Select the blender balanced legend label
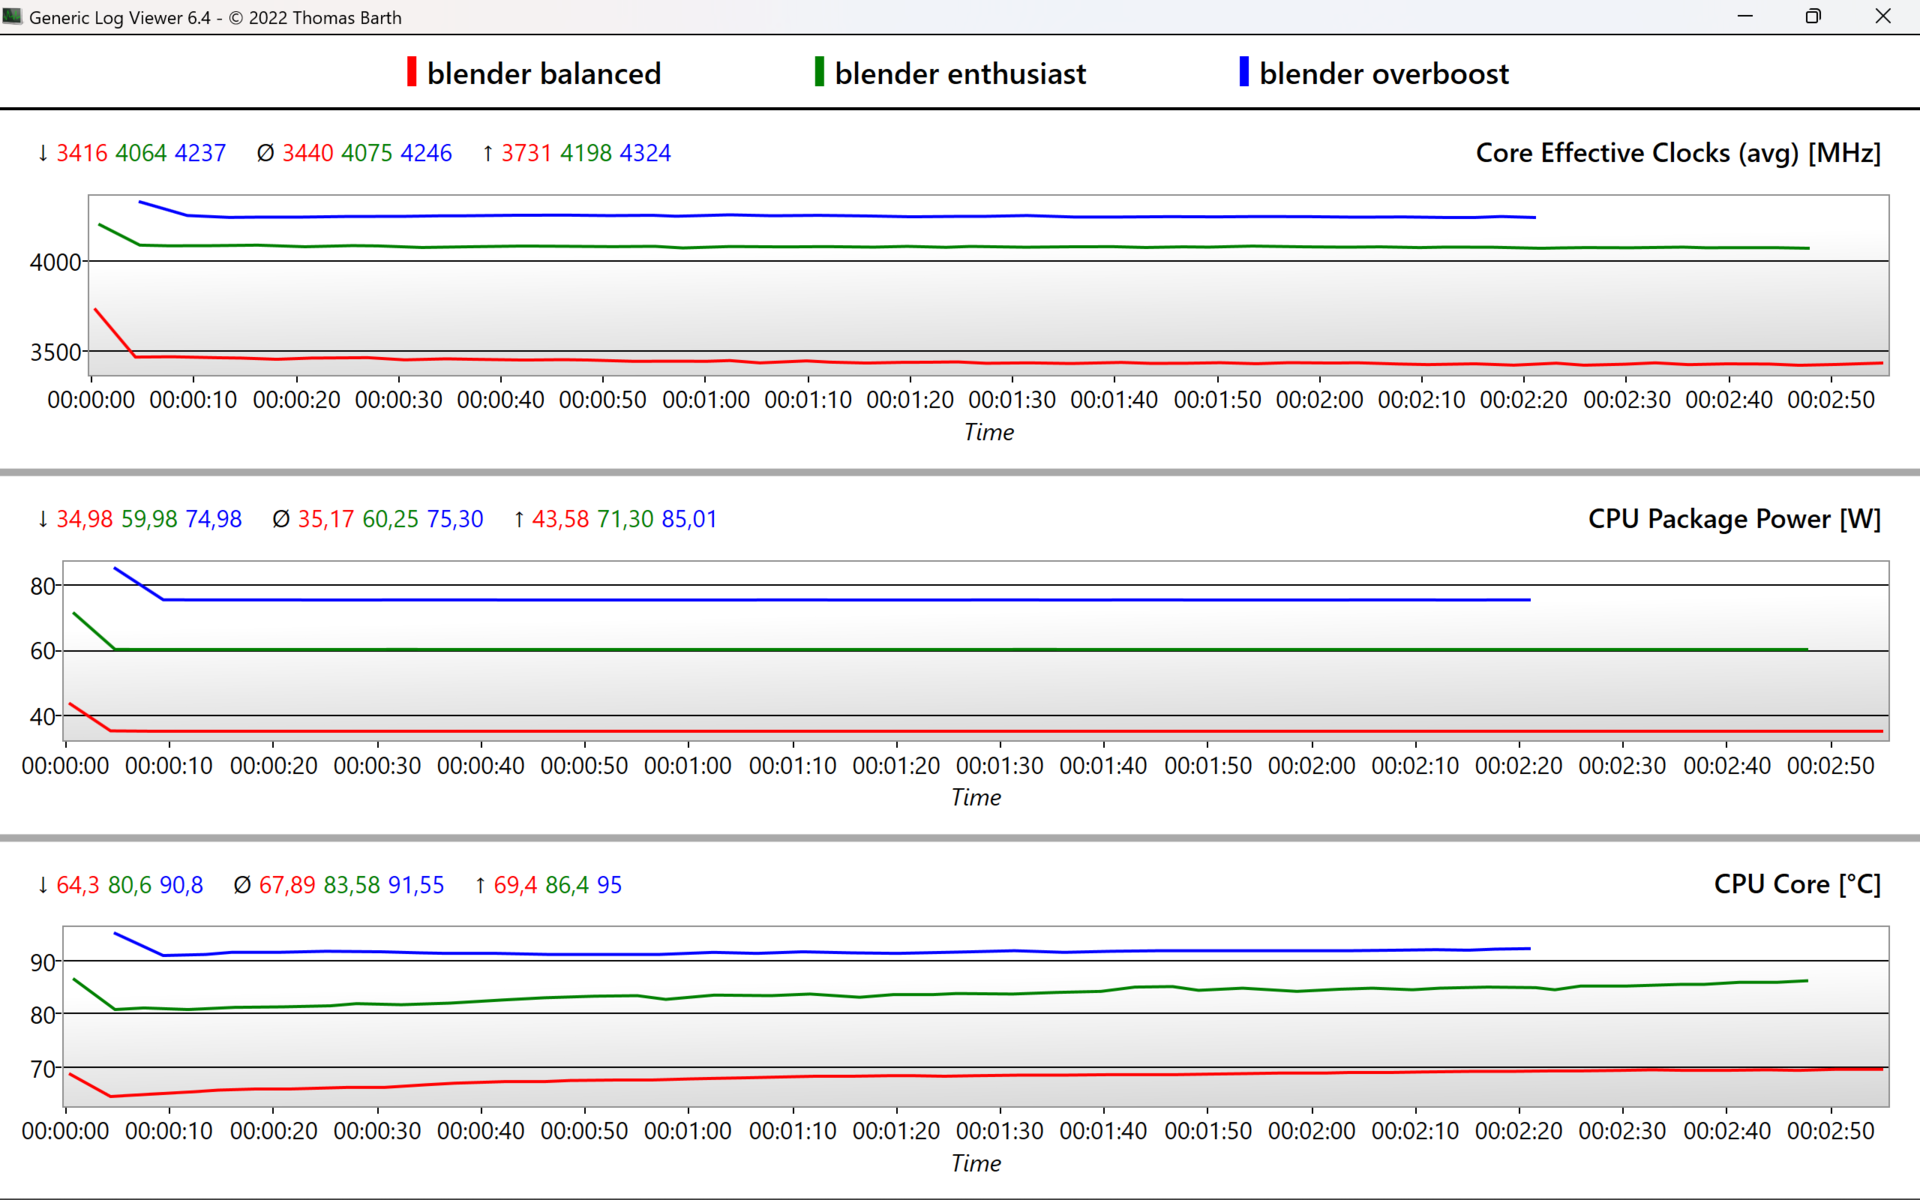 click(x=543, y=74)
